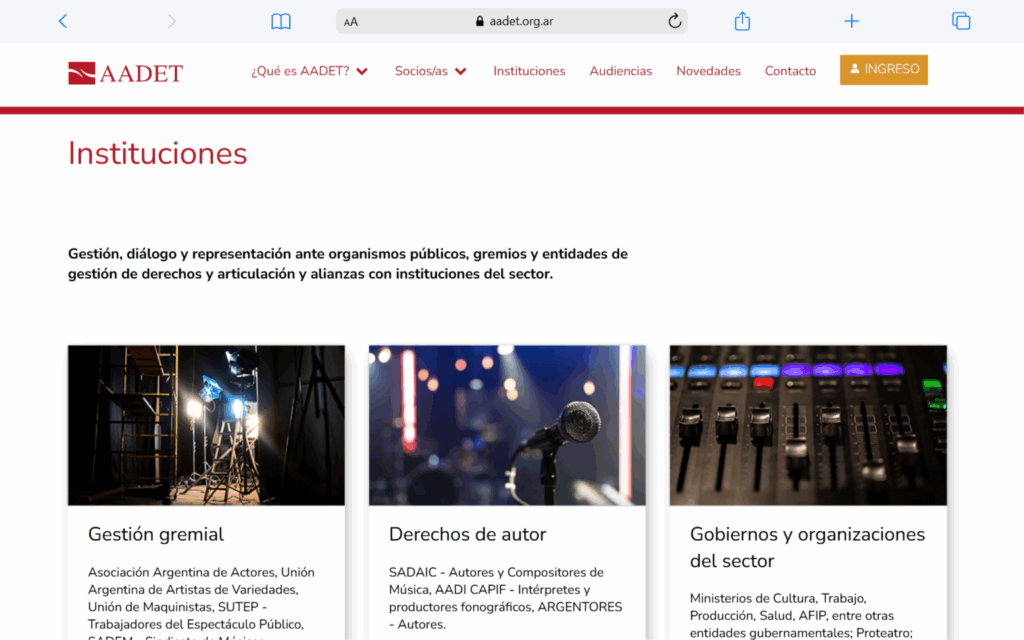The width and height of the screenshot is (1024, 640).
Task: Select the stage lighting Gestión gremial image
Action: 206,425
